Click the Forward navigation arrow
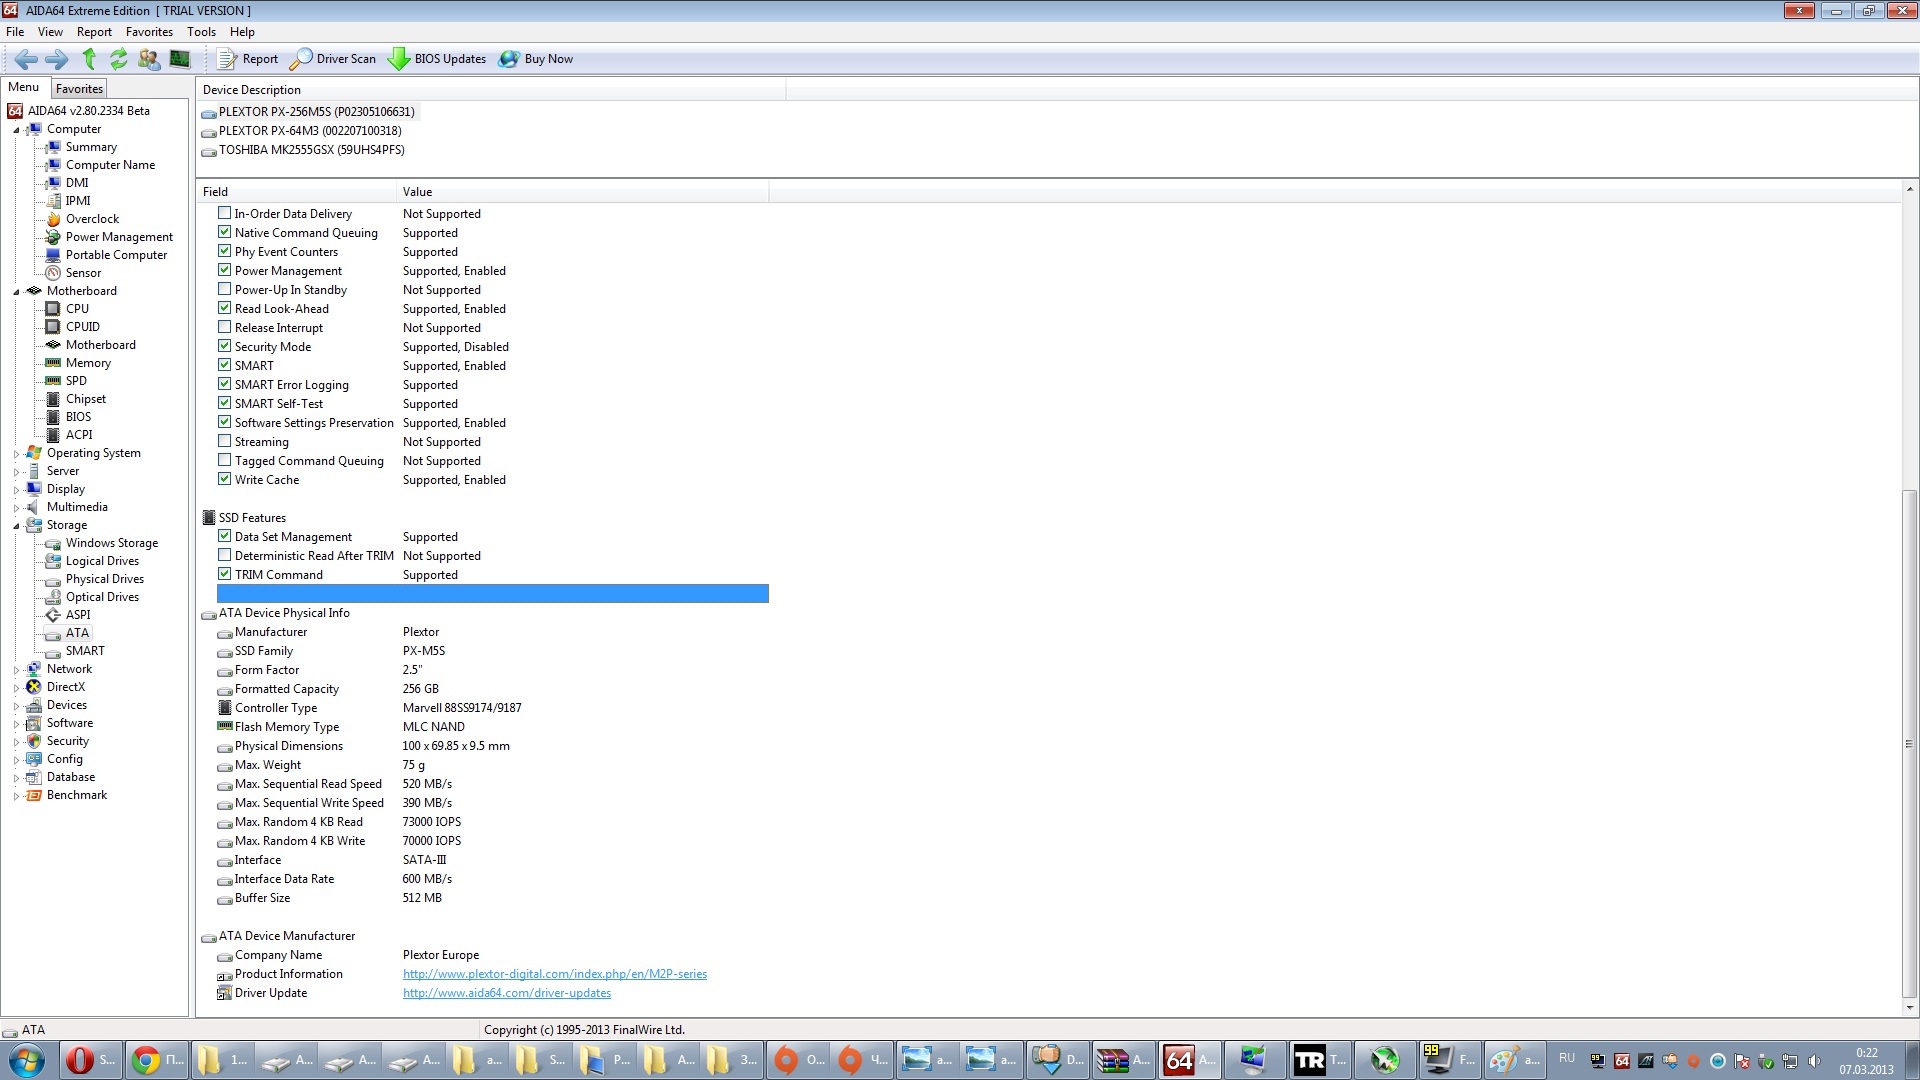 (x=57, y=59)
